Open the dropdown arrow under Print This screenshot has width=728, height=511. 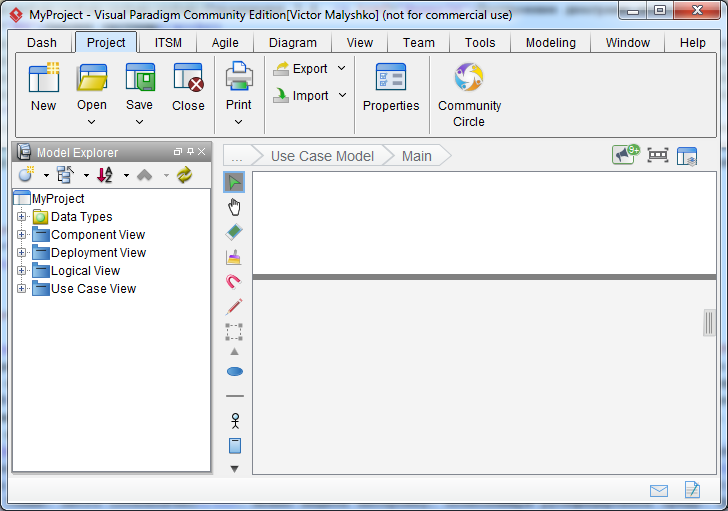pyautogui.click(x=238, y=122)
